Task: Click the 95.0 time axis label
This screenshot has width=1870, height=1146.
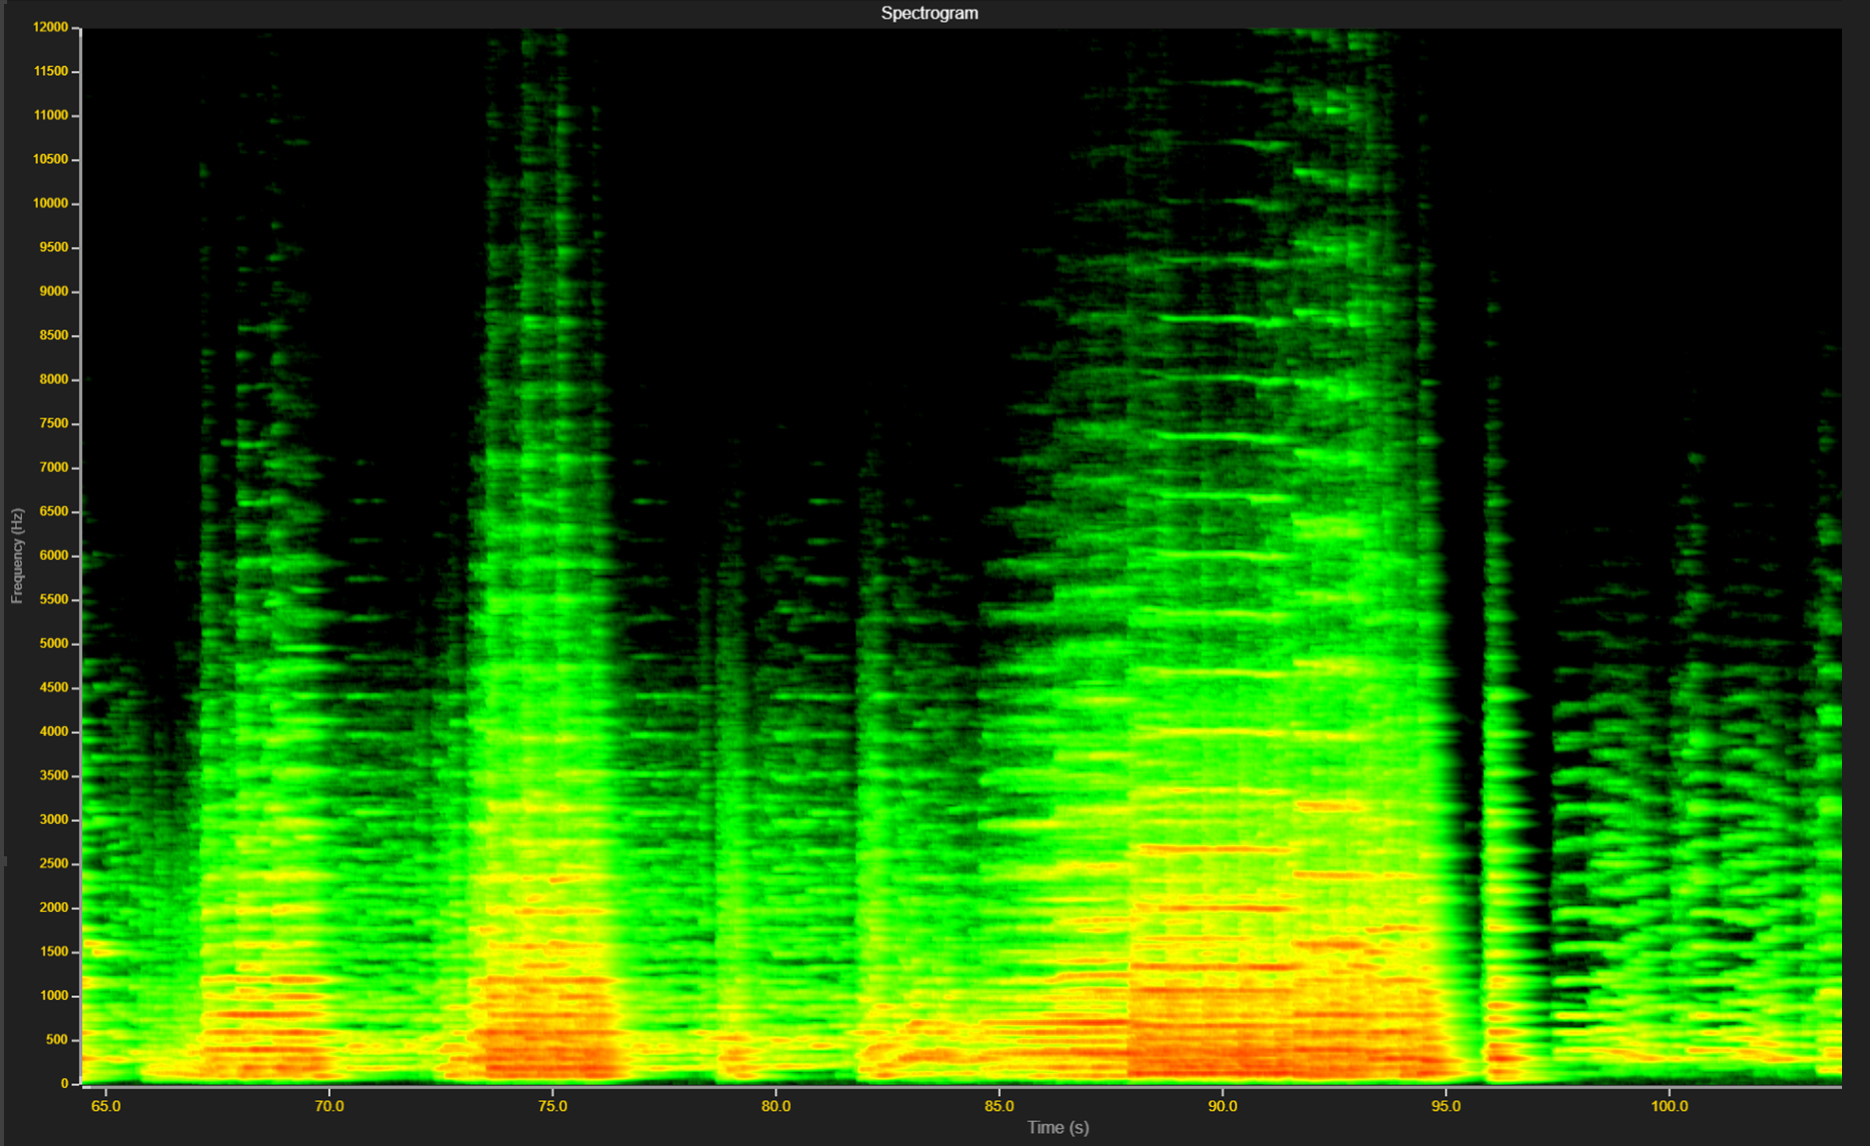Action: (1445, 1105)
